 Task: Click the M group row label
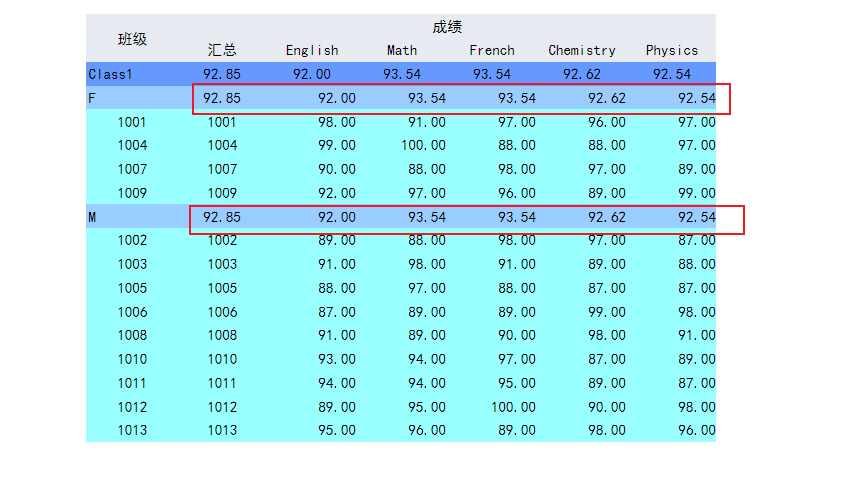click(x=92, y=217)
